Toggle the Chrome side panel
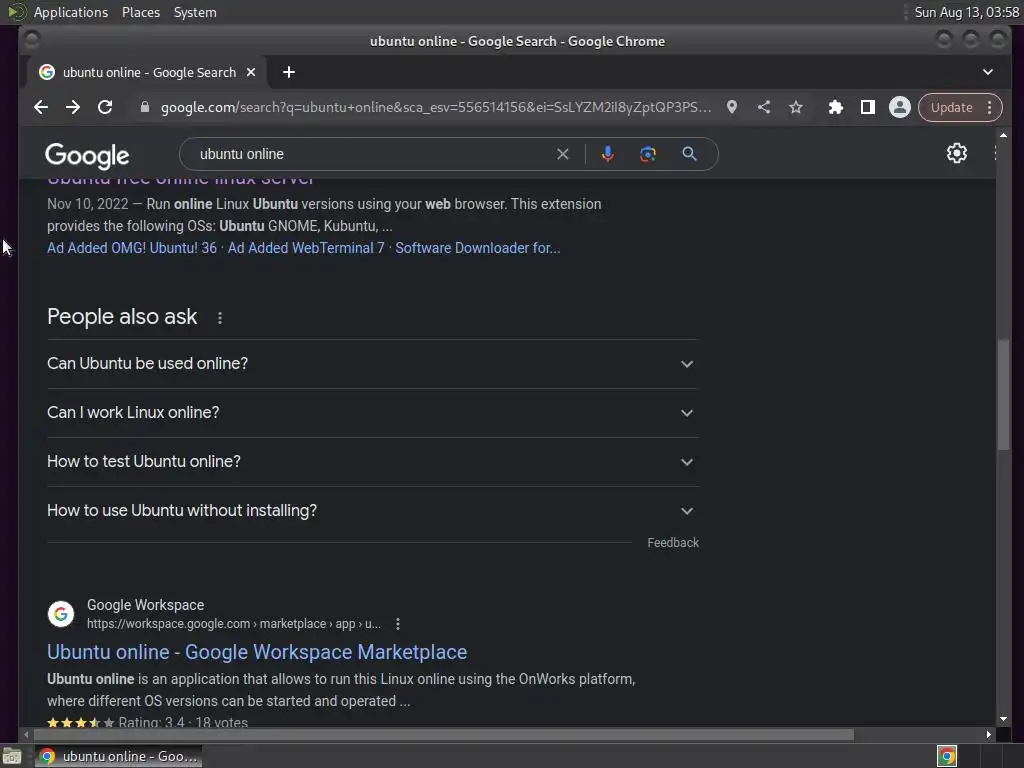The width and height of the screenshot is (1024, 768). tap(868, 107)
